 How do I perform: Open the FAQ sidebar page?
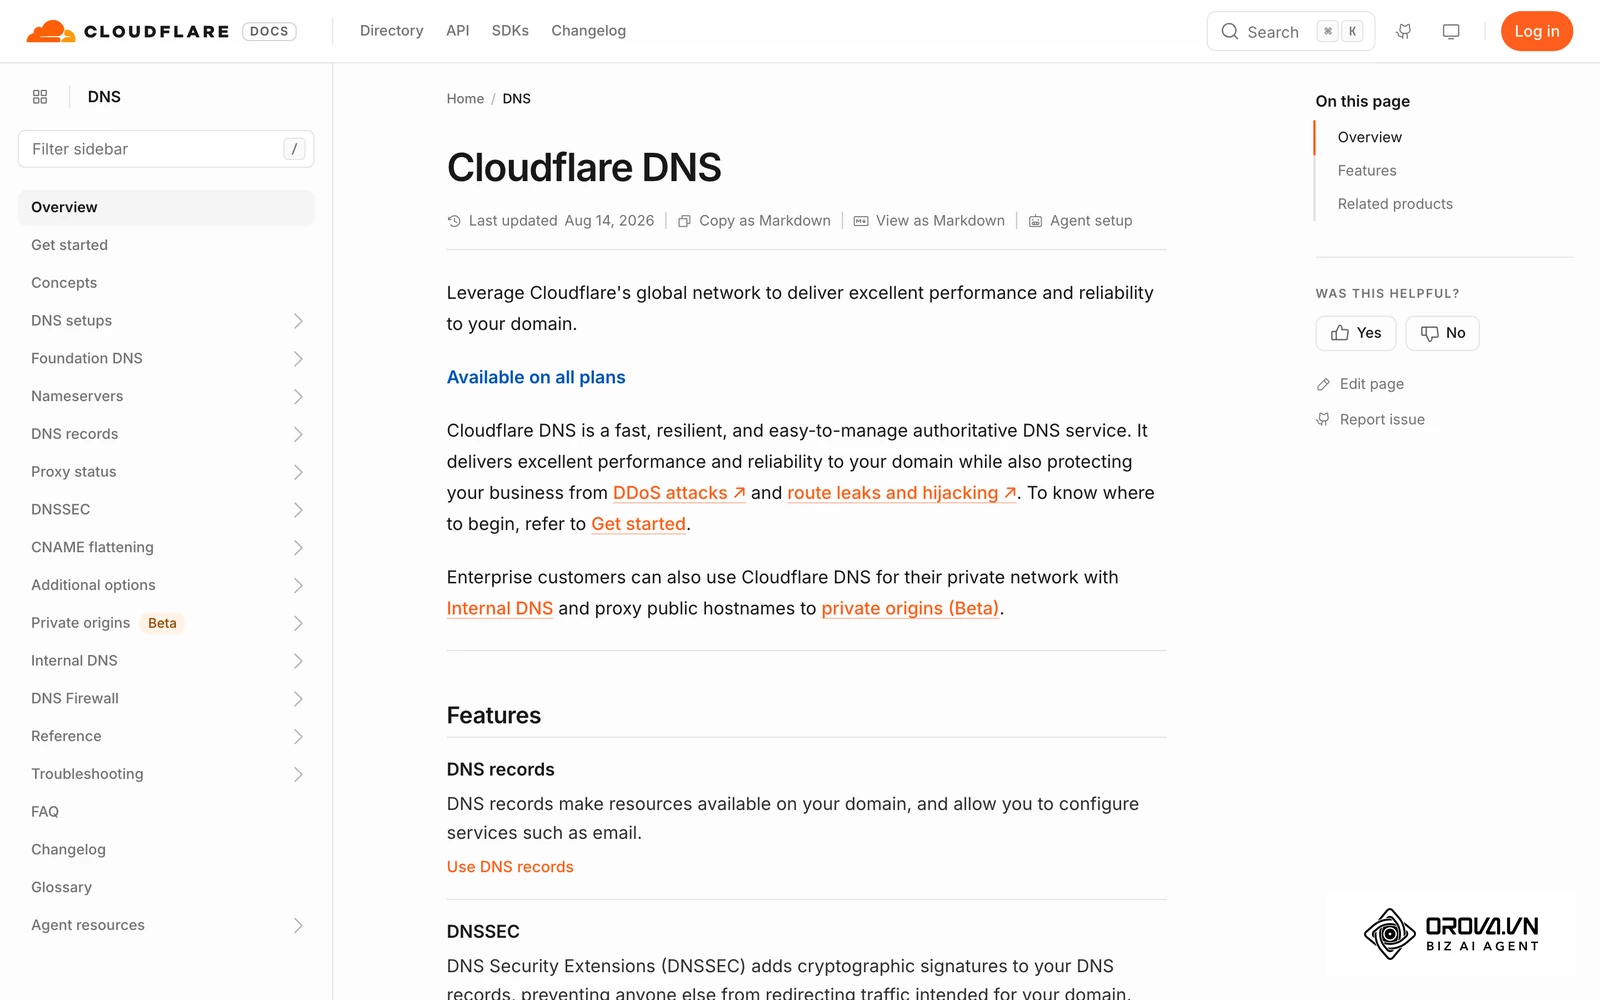tap(45, 812)
